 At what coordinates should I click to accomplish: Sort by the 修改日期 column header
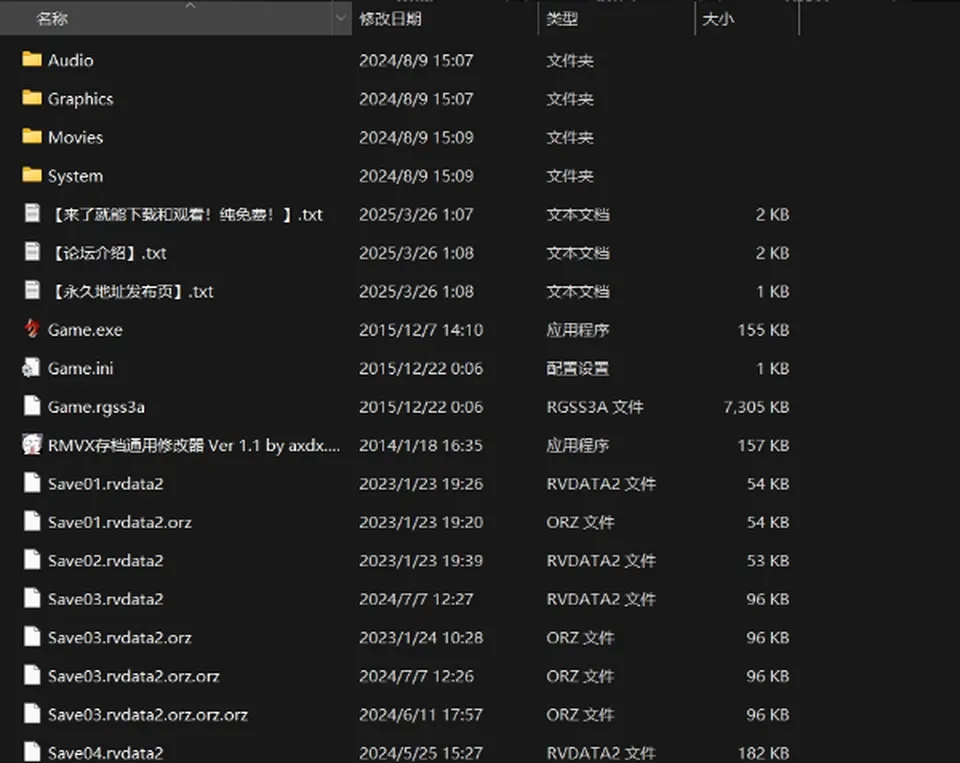click(390, 19)
